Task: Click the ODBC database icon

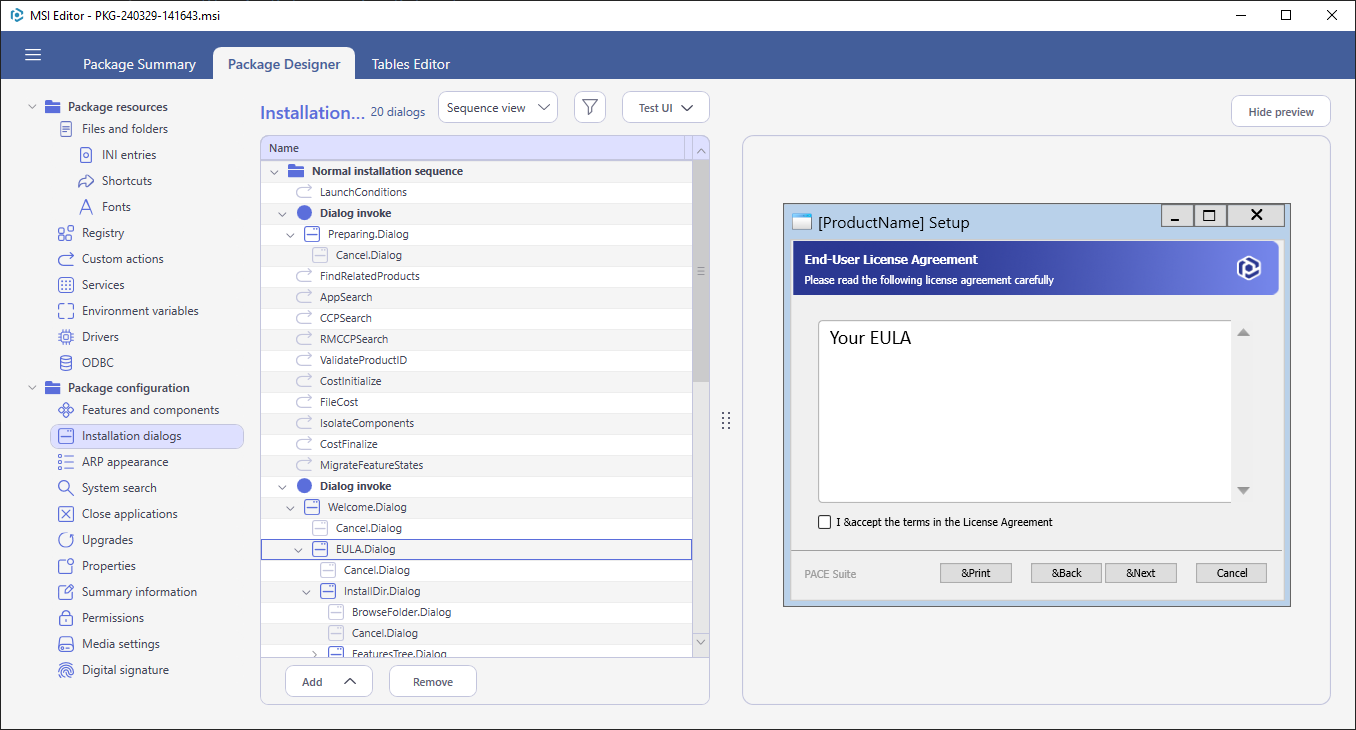Action: 66,363
